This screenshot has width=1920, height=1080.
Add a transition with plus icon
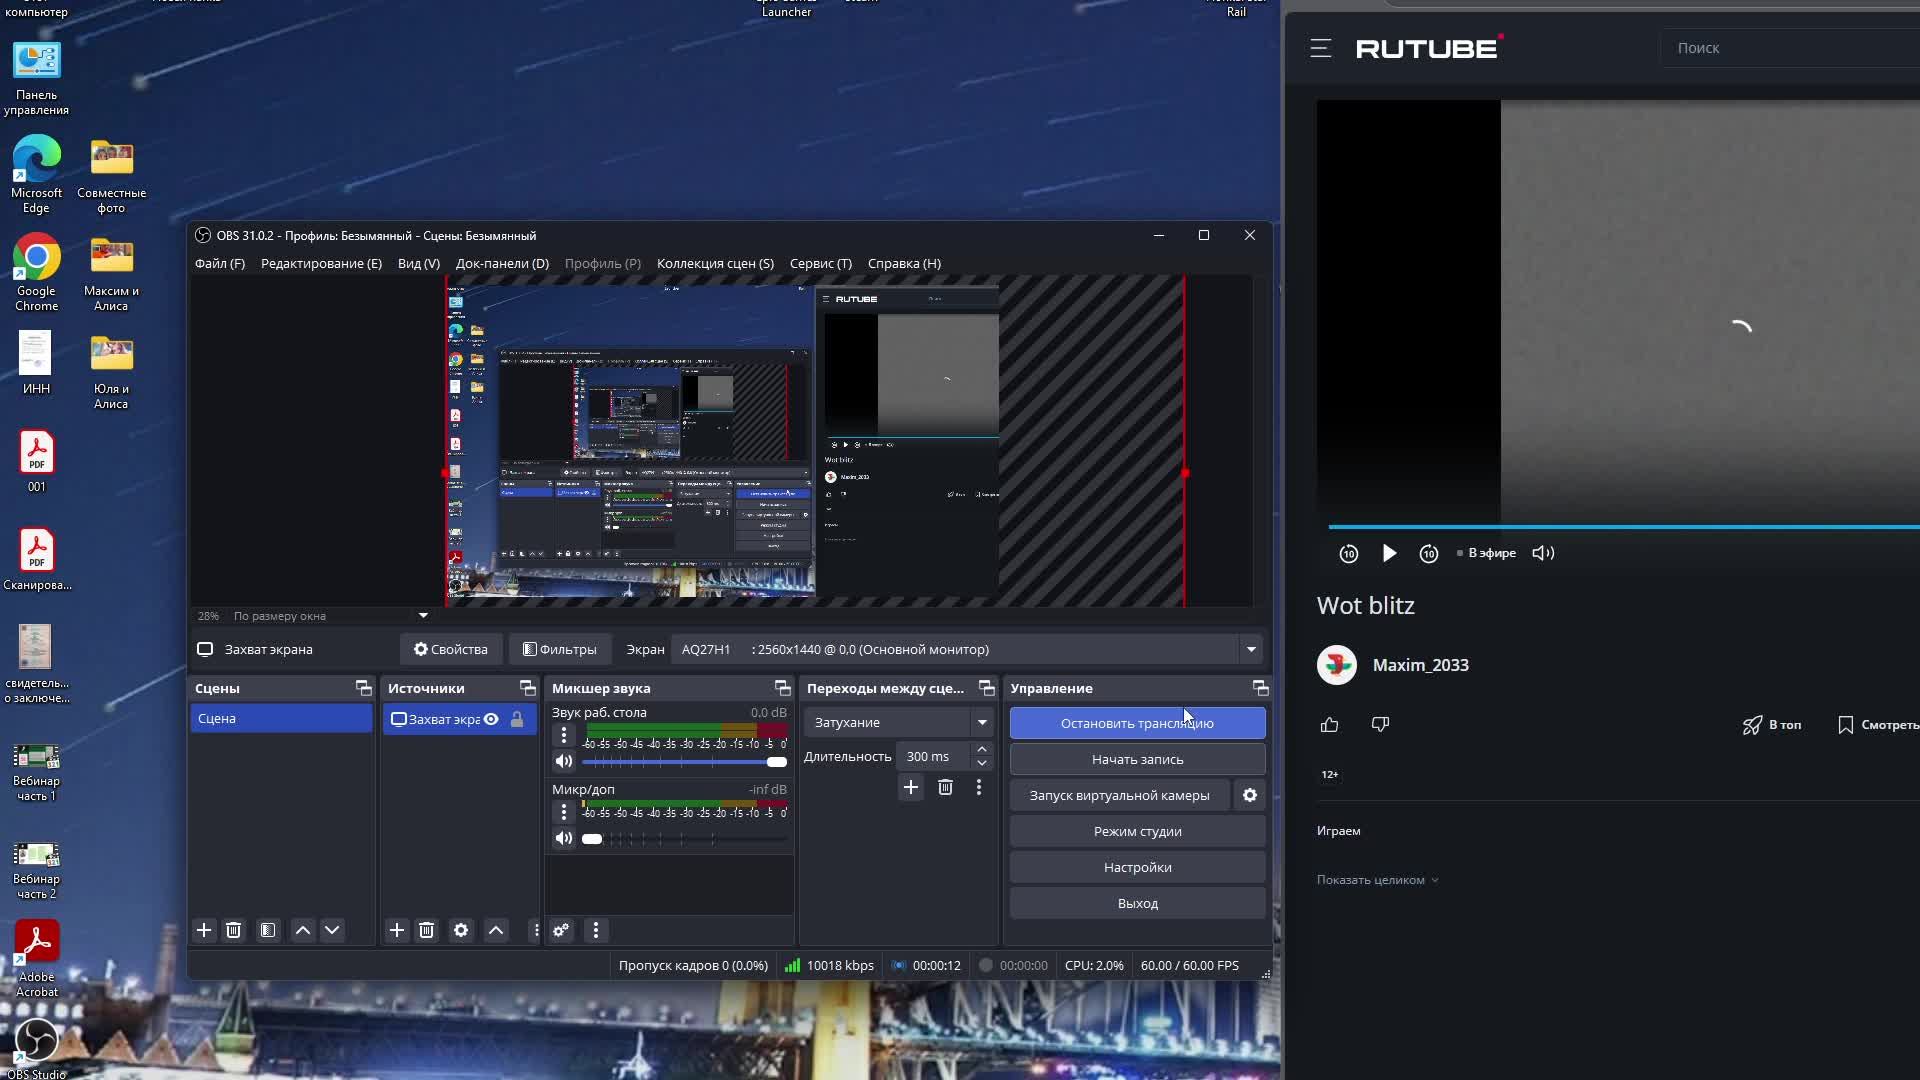click(910, 788)
